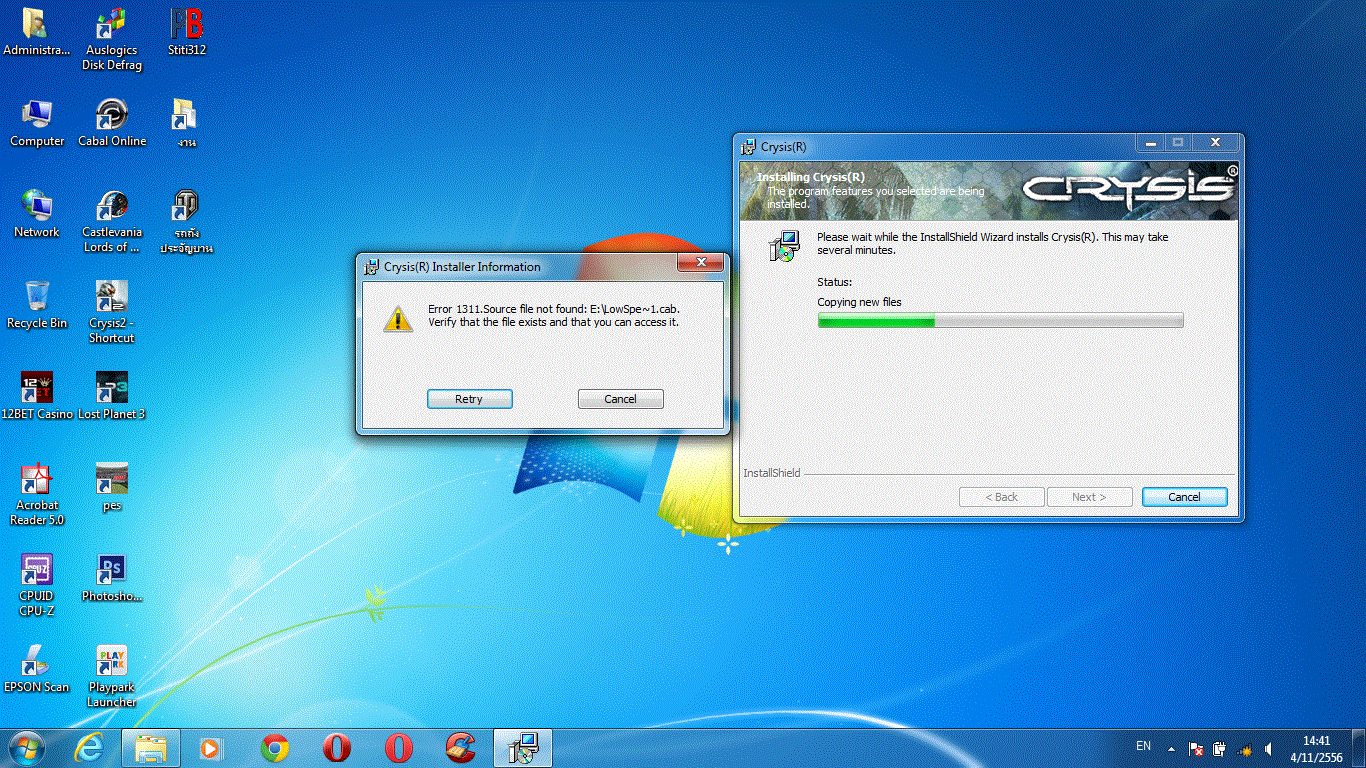
Task: Select the Lost Planet 3 desktop icon
Action: tap(111, 393)
